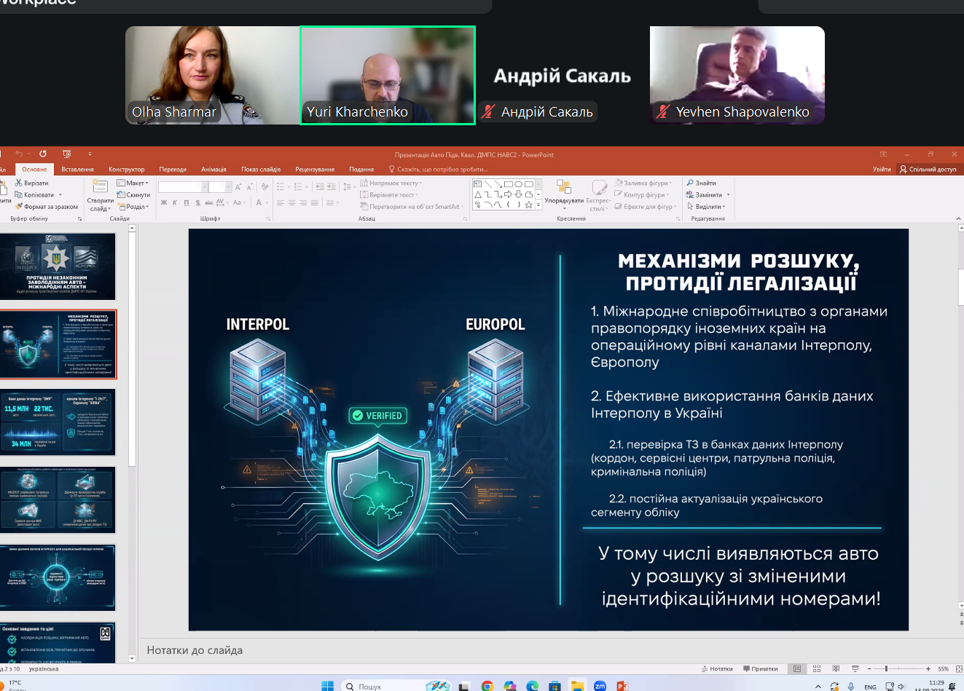Select the oval shape in shapes gallery
Image resolution: width=964 pixels, height=691 pixels.
pos(518,184)
